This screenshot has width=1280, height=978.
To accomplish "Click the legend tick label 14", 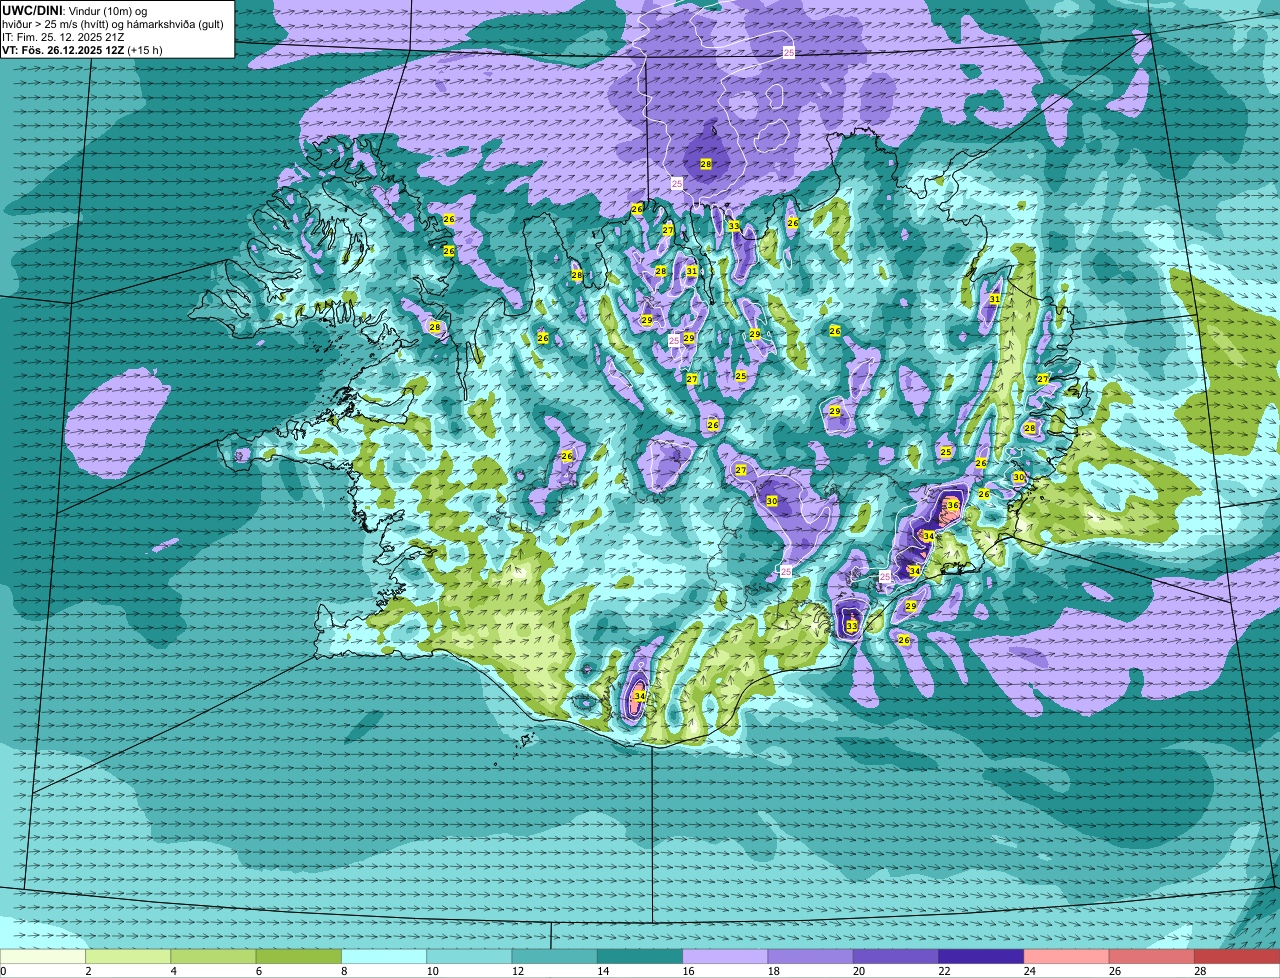I will pos(603,971).
